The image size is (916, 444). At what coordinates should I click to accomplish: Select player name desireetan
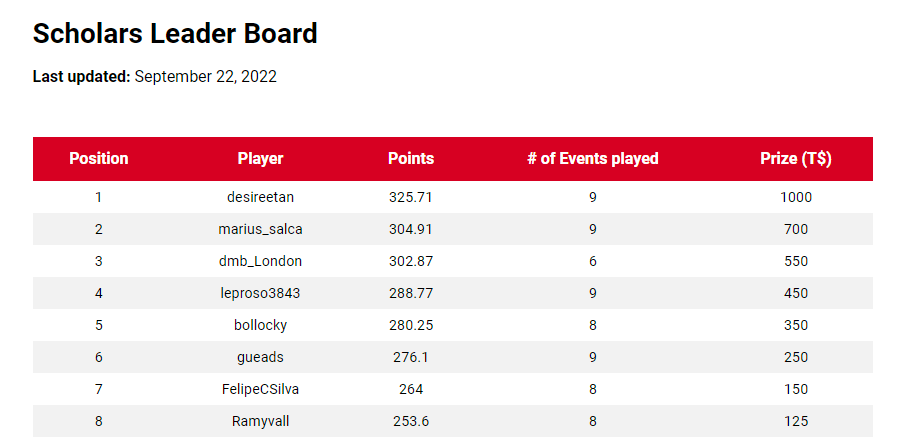click(261, 197)
